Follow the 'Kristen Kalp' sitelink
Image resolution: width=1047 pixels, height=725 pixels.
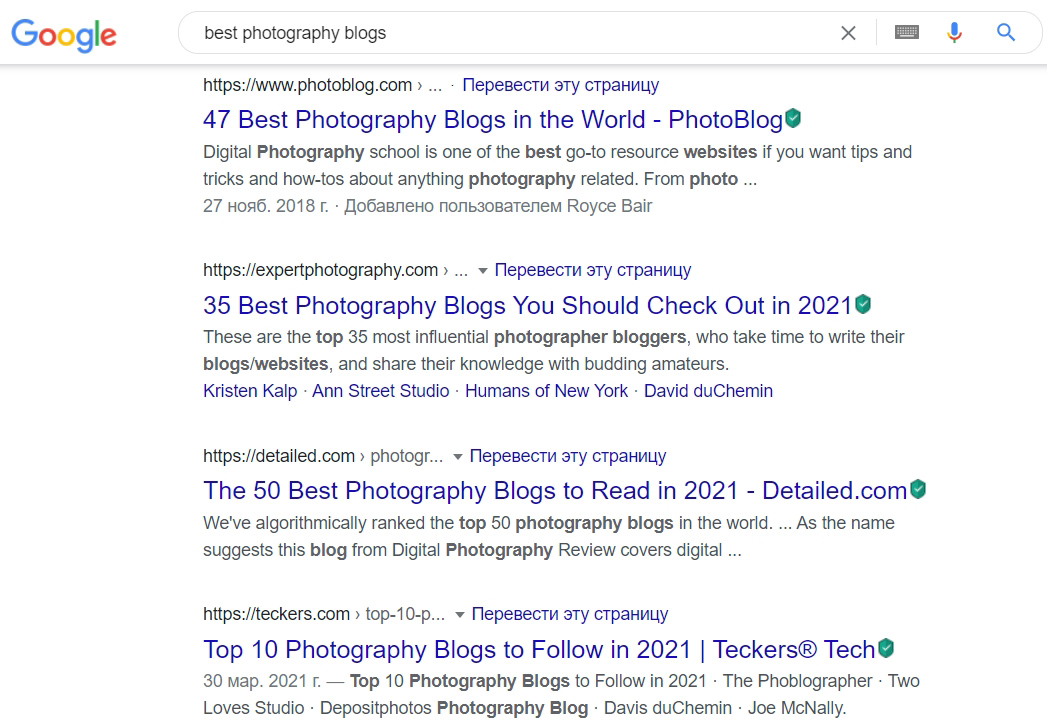250,391
